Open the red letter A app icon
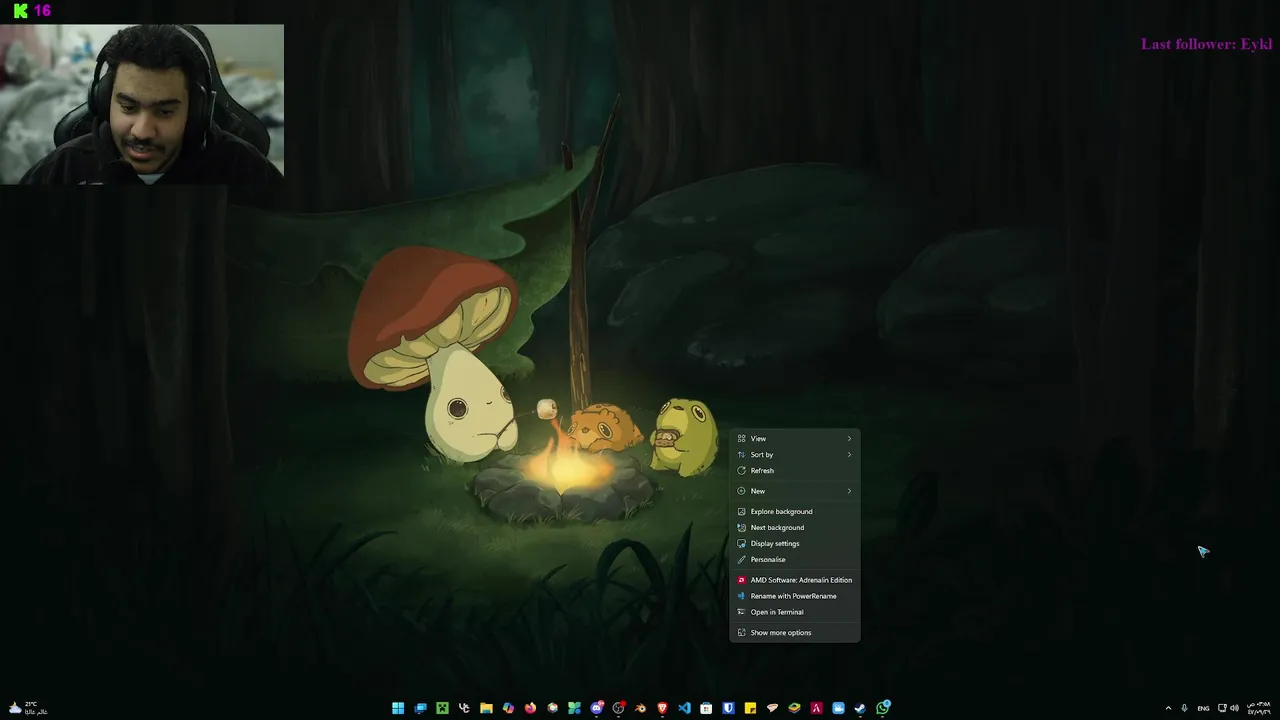1280x720 pixels. point(816,708)
